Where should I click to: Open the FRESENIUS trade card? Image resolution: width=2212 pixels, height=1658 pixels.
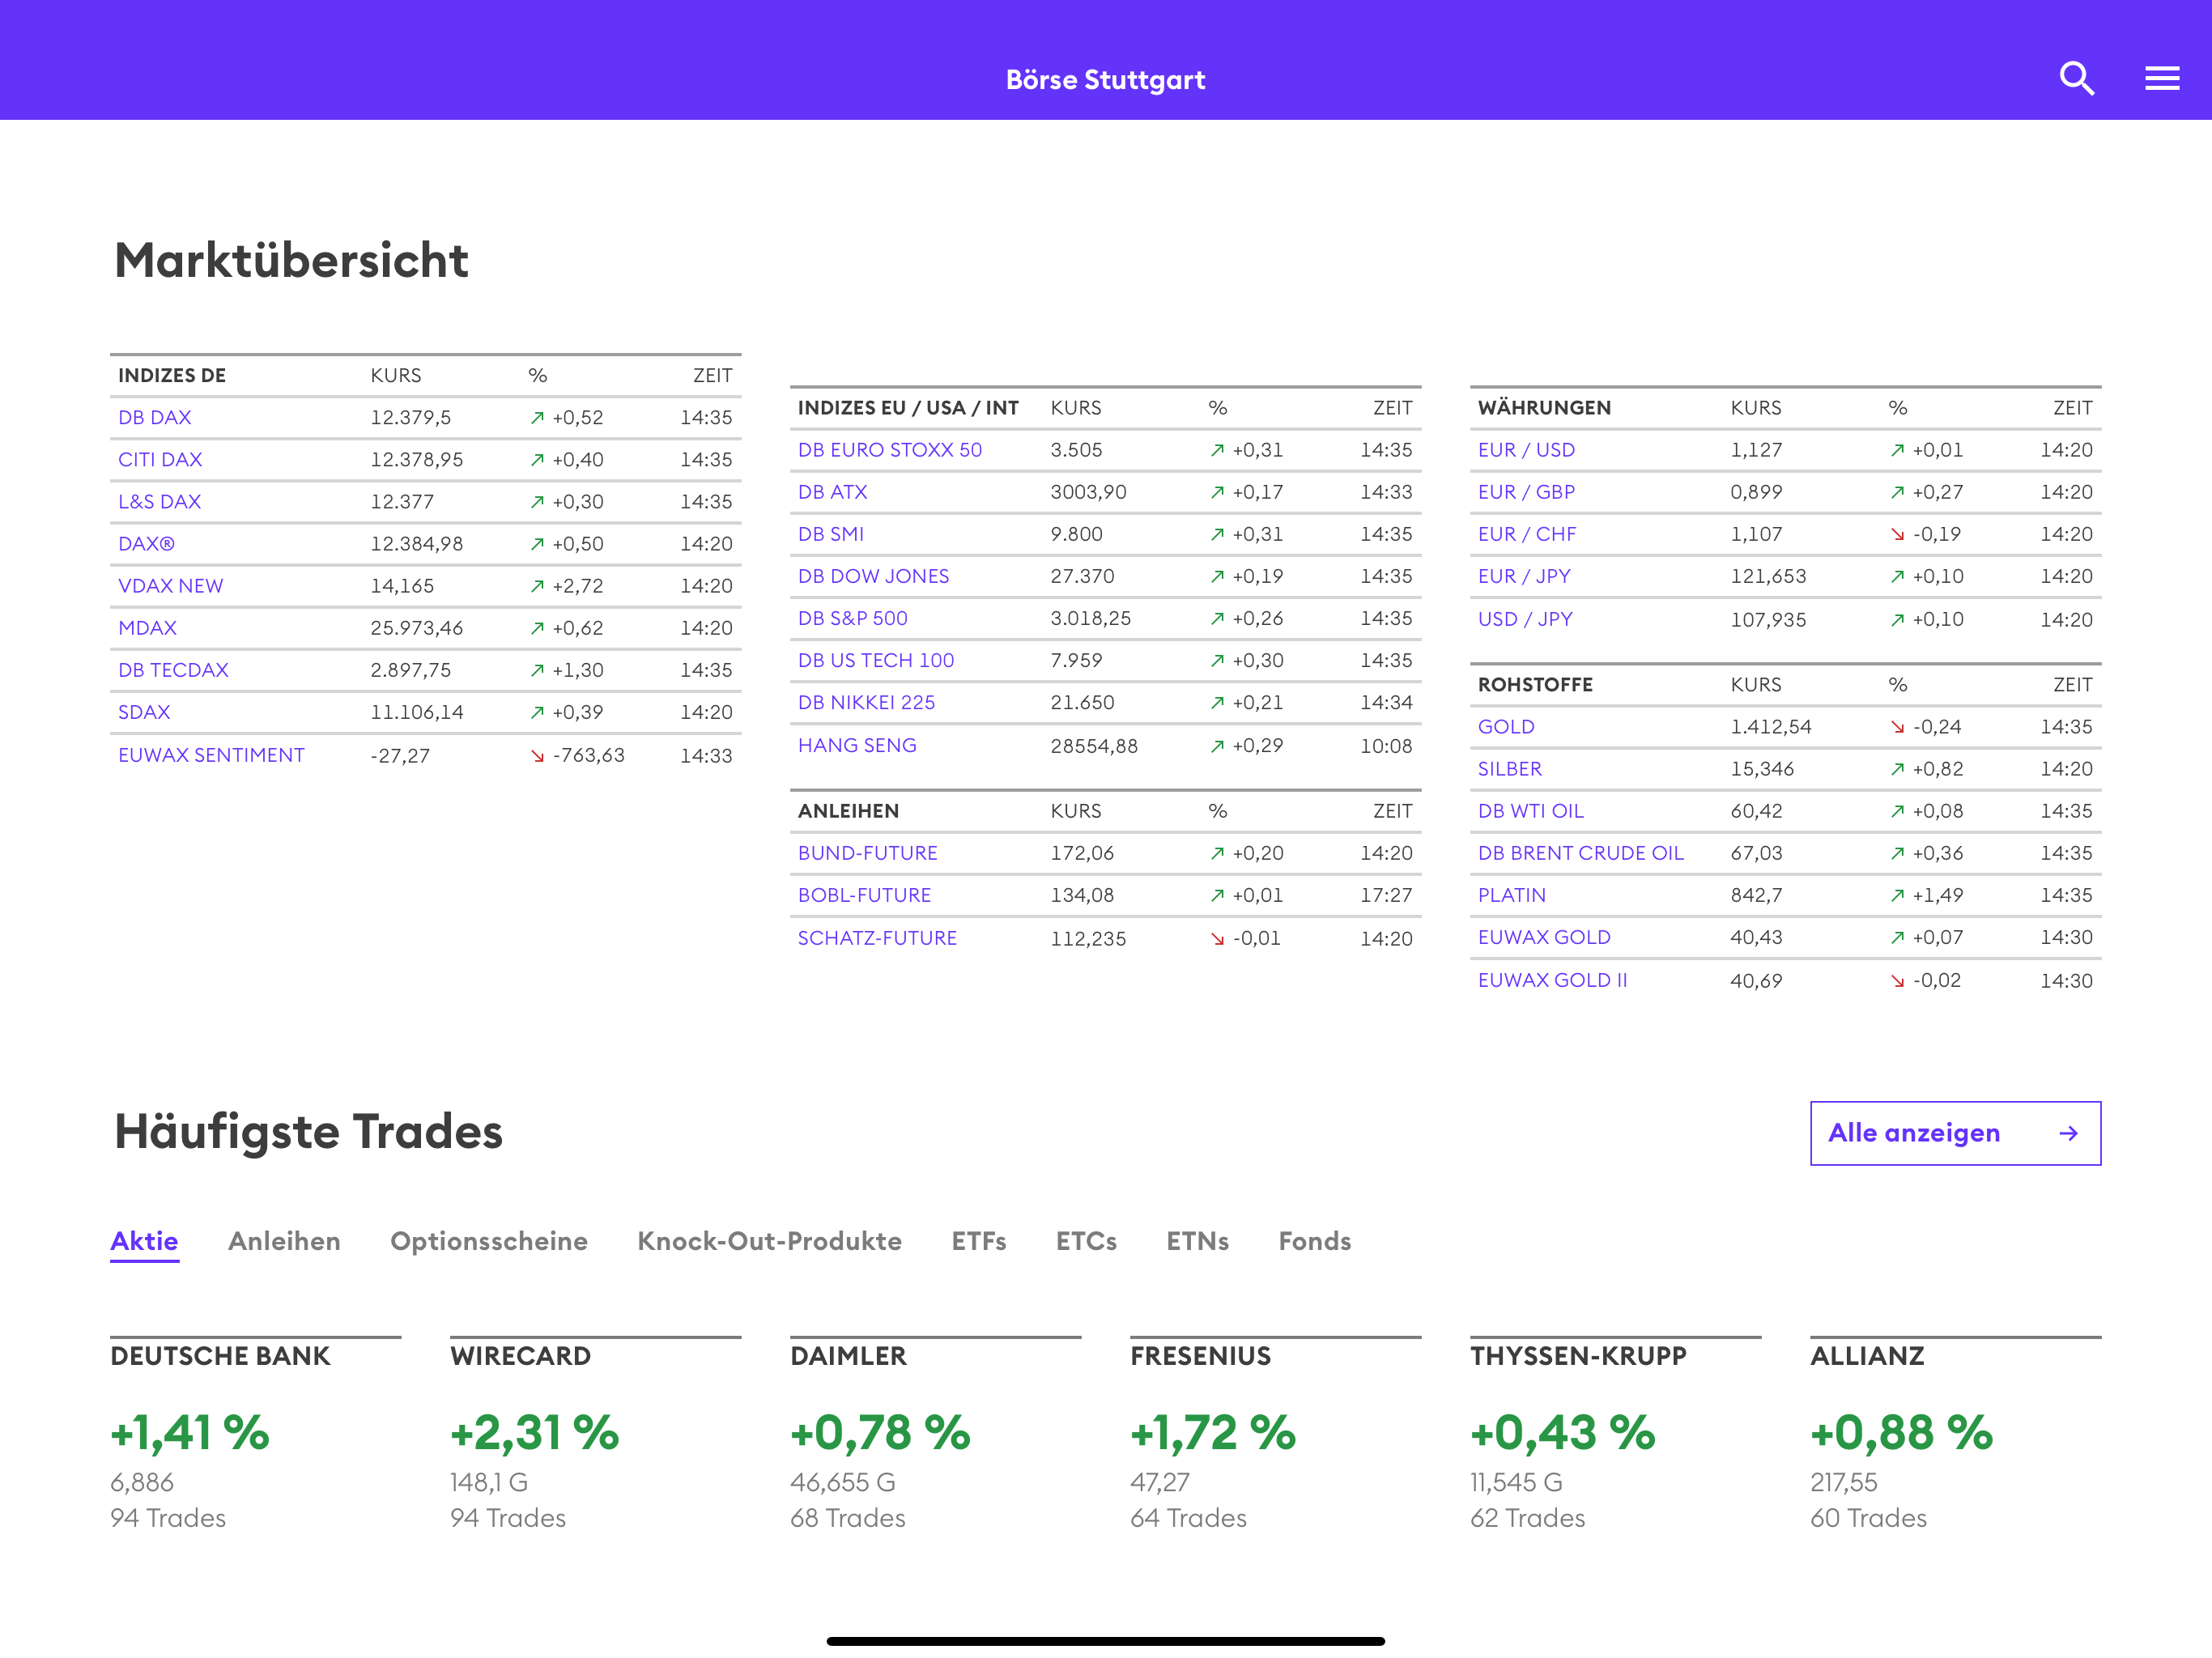coord(1275,1433)
